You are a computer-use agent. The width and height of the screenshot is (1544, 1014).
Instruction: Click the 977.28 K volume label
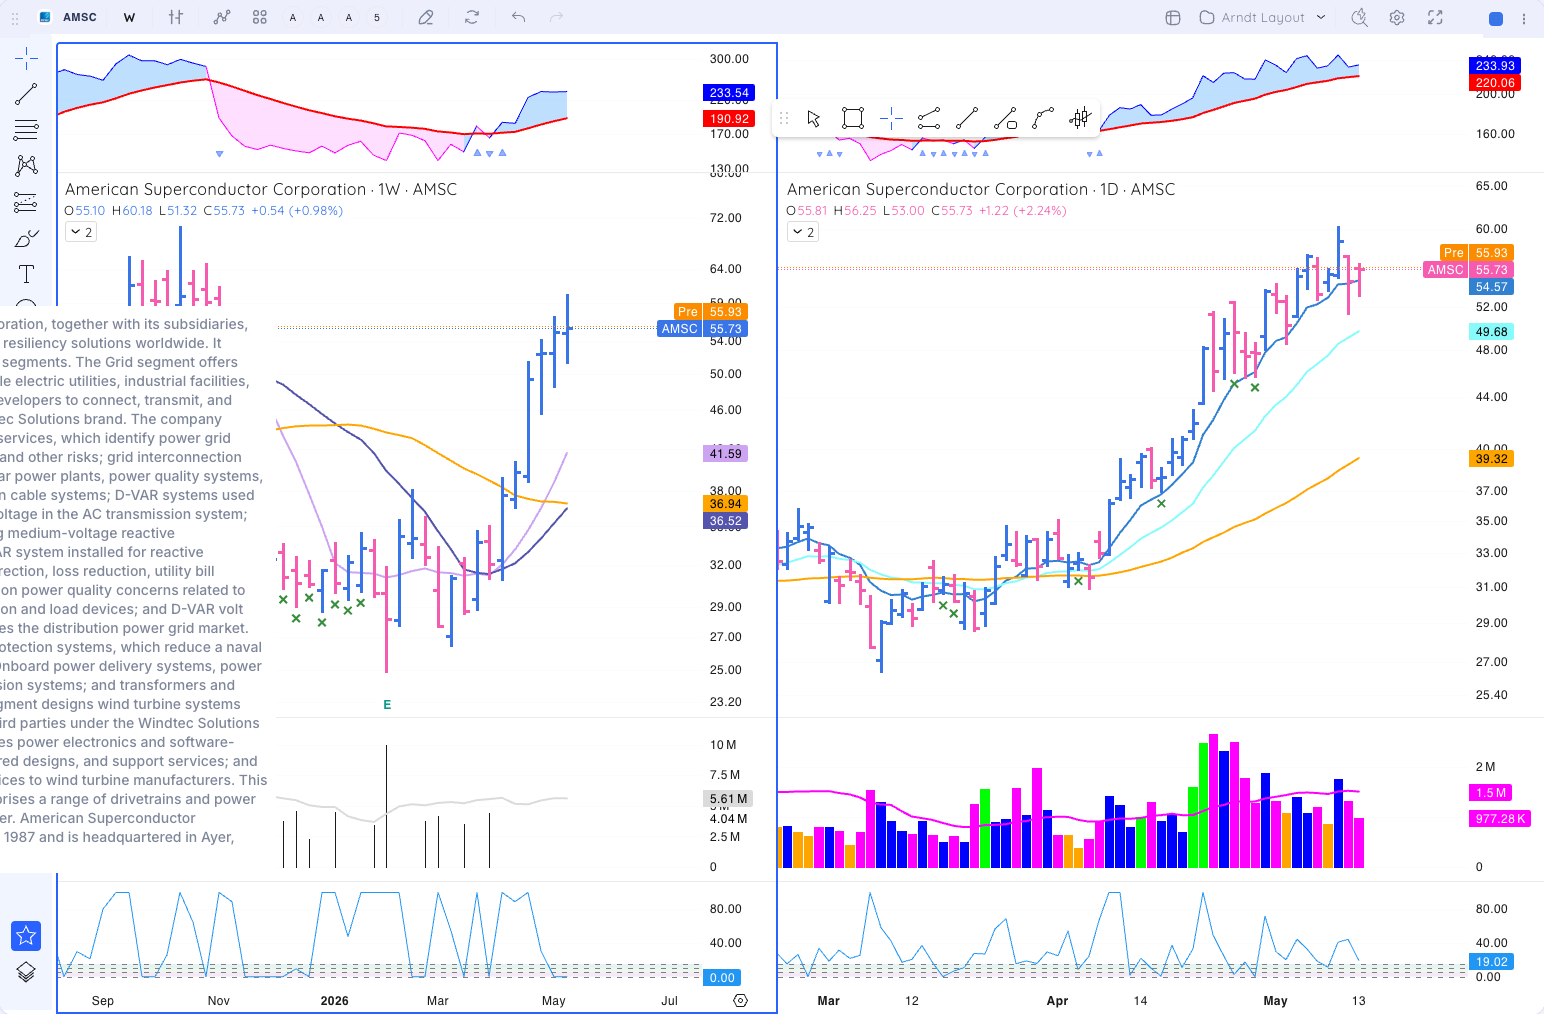[1500, 819]
